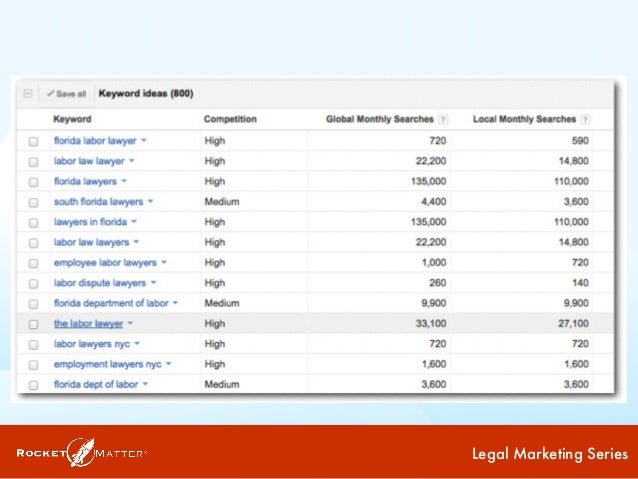Viewport: 638px width, 479px height.
Task: Click the collapse icon beside Save all
Action: pyautogui.click(x=28, y=94)
